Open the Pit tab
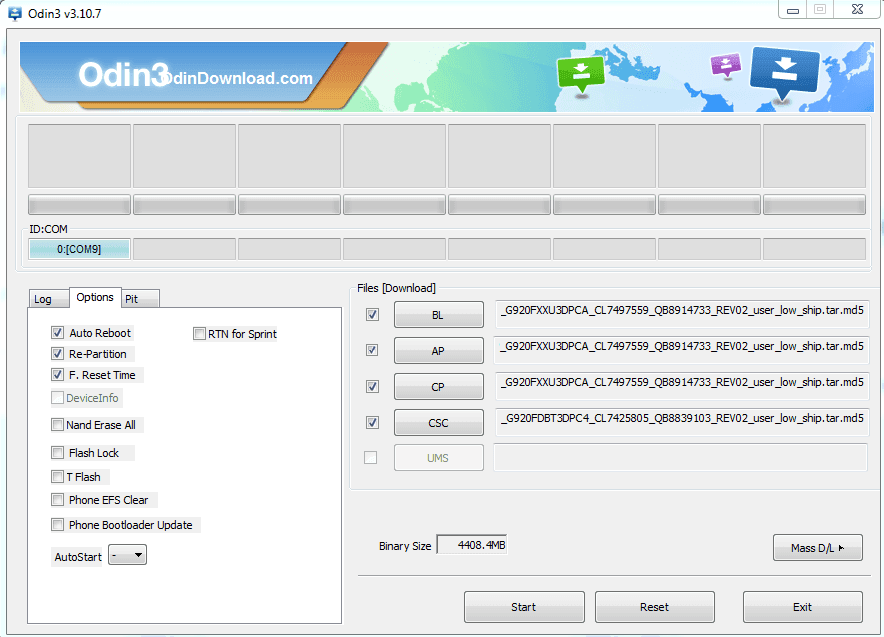884x637 pixels. point(140,299)
